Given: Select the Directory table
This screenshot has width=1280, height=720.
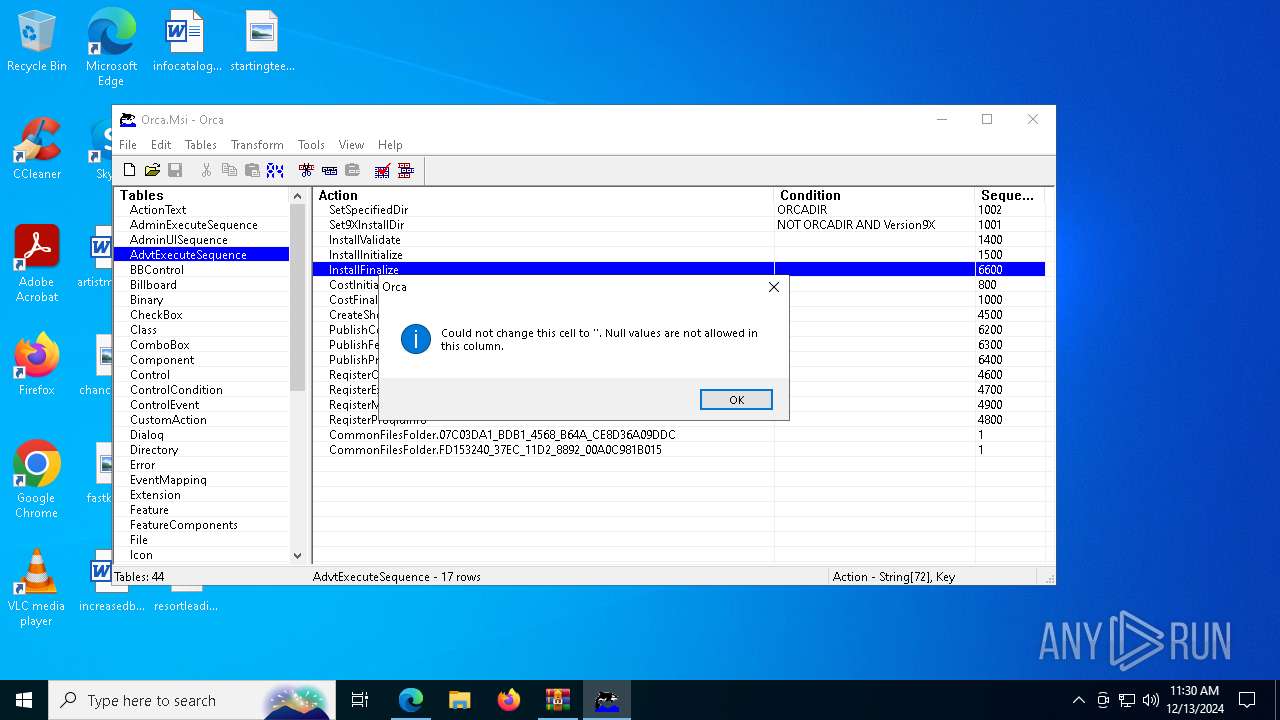Looking at the screenshot, I should (x=154, y=450).
